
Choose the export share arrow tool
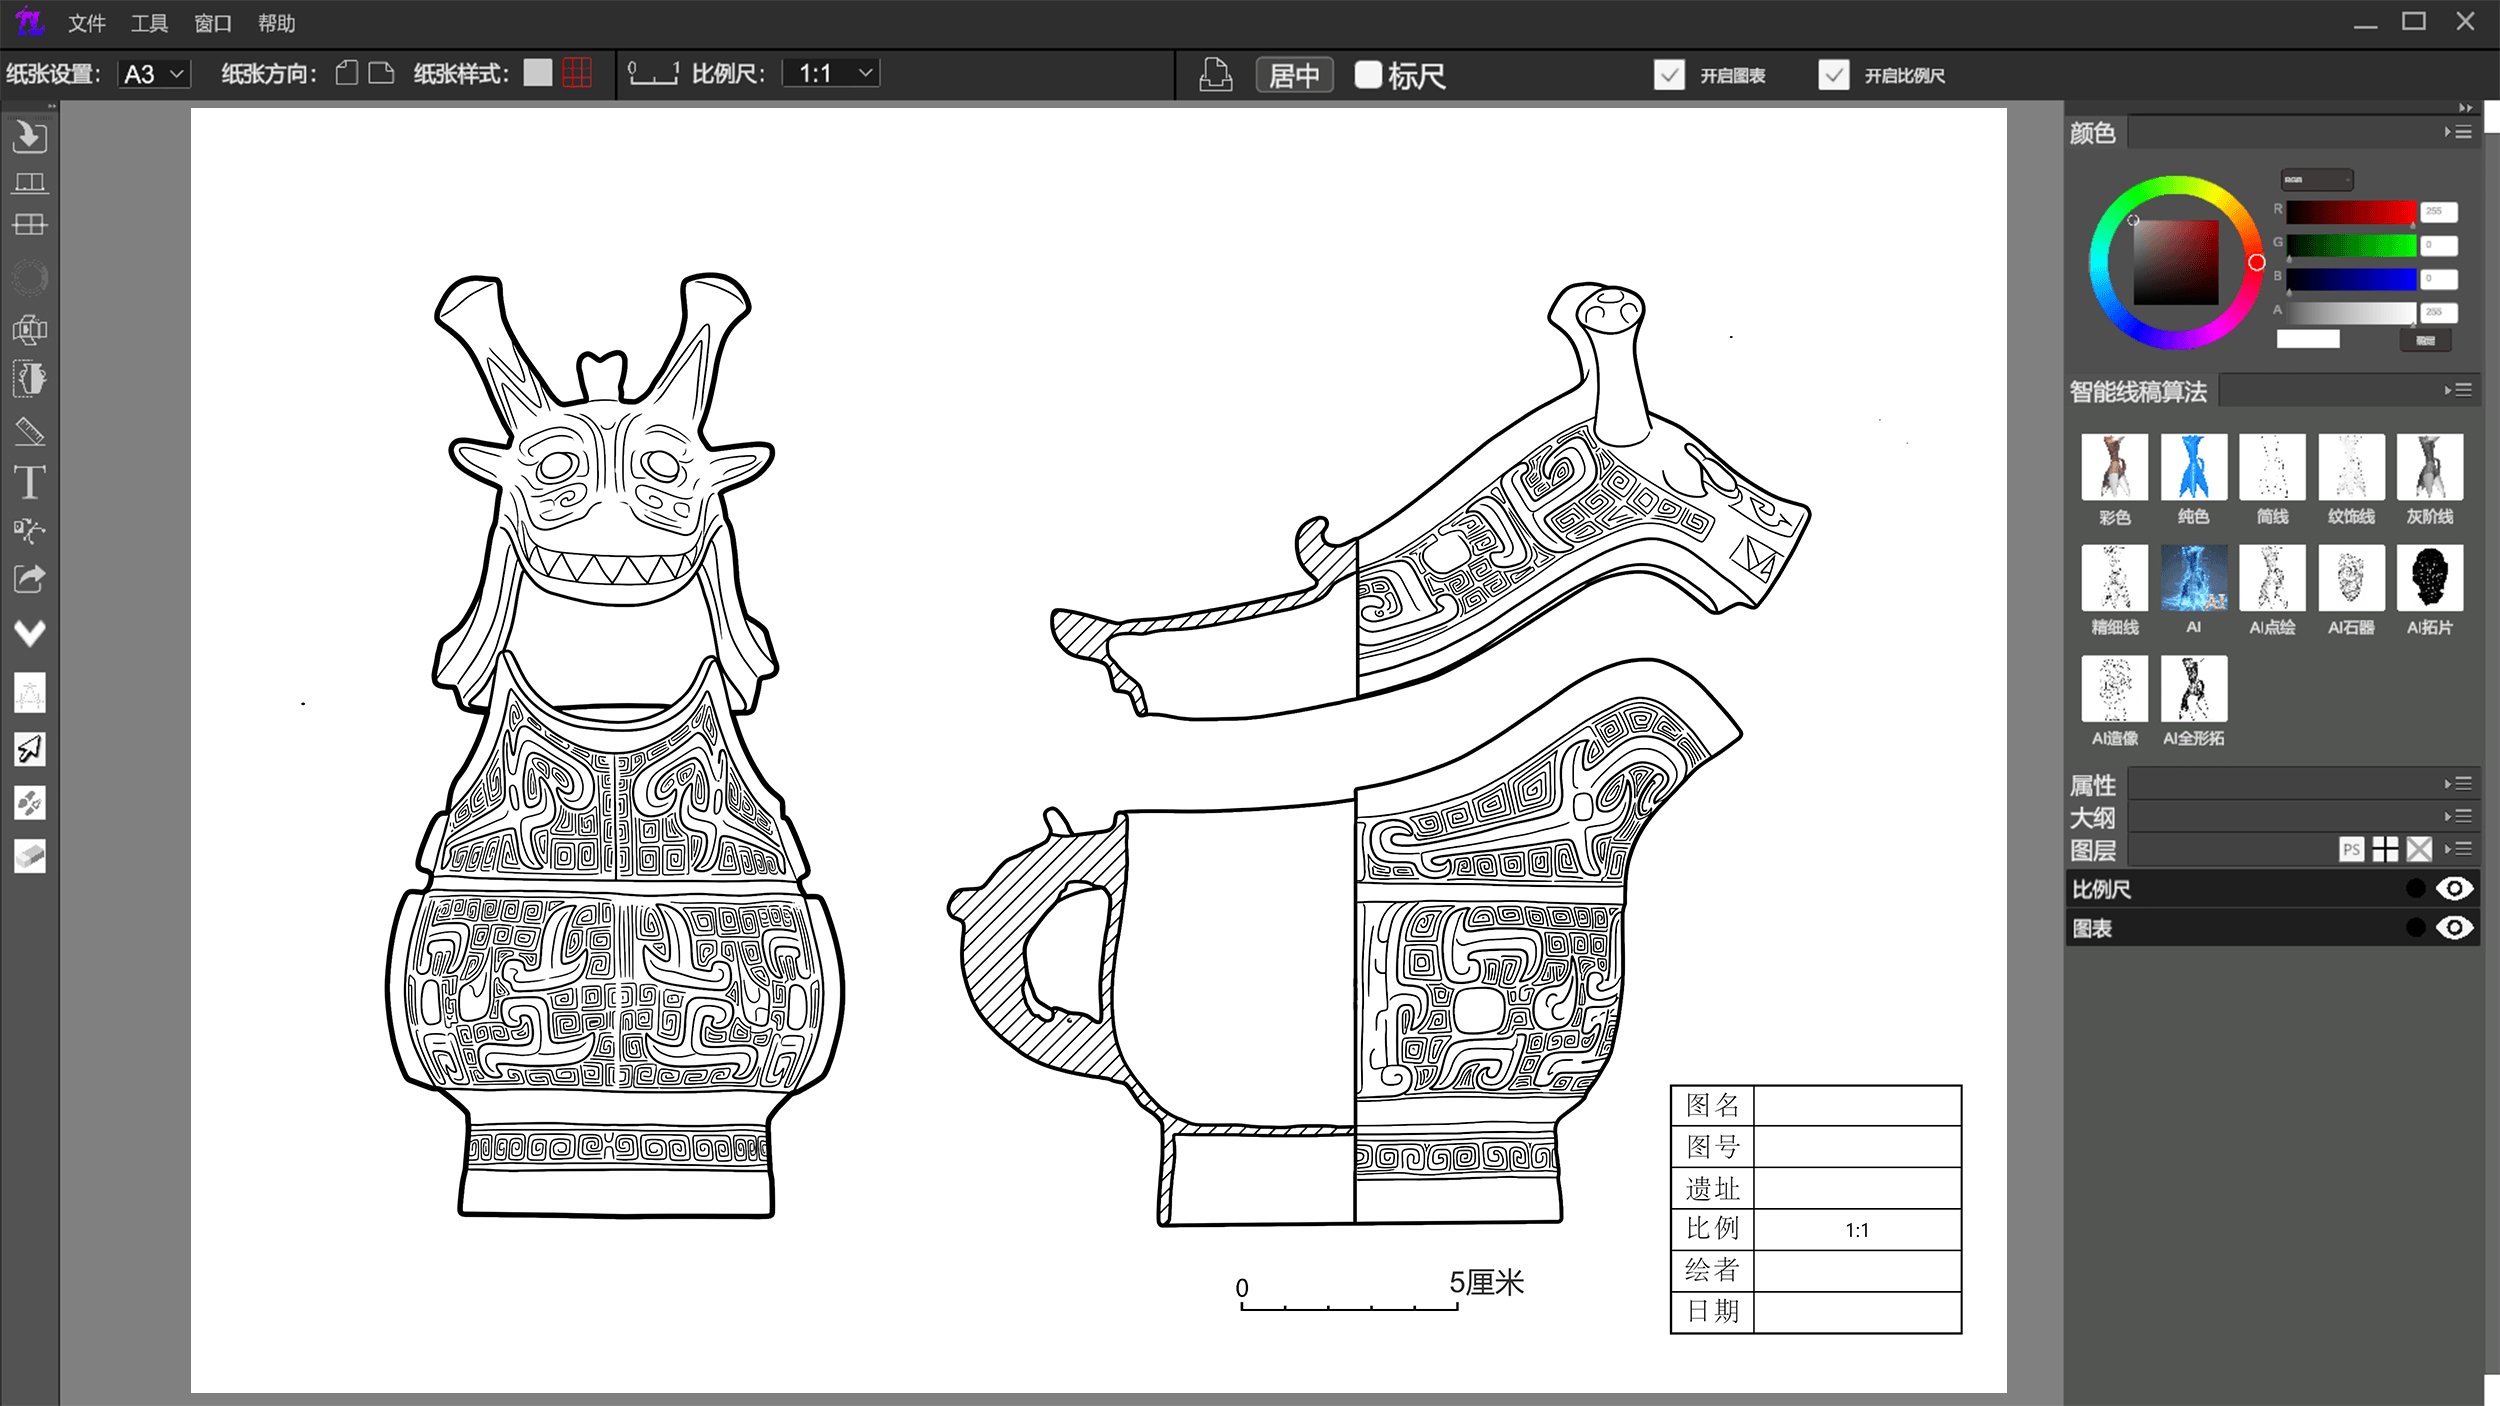29,578
